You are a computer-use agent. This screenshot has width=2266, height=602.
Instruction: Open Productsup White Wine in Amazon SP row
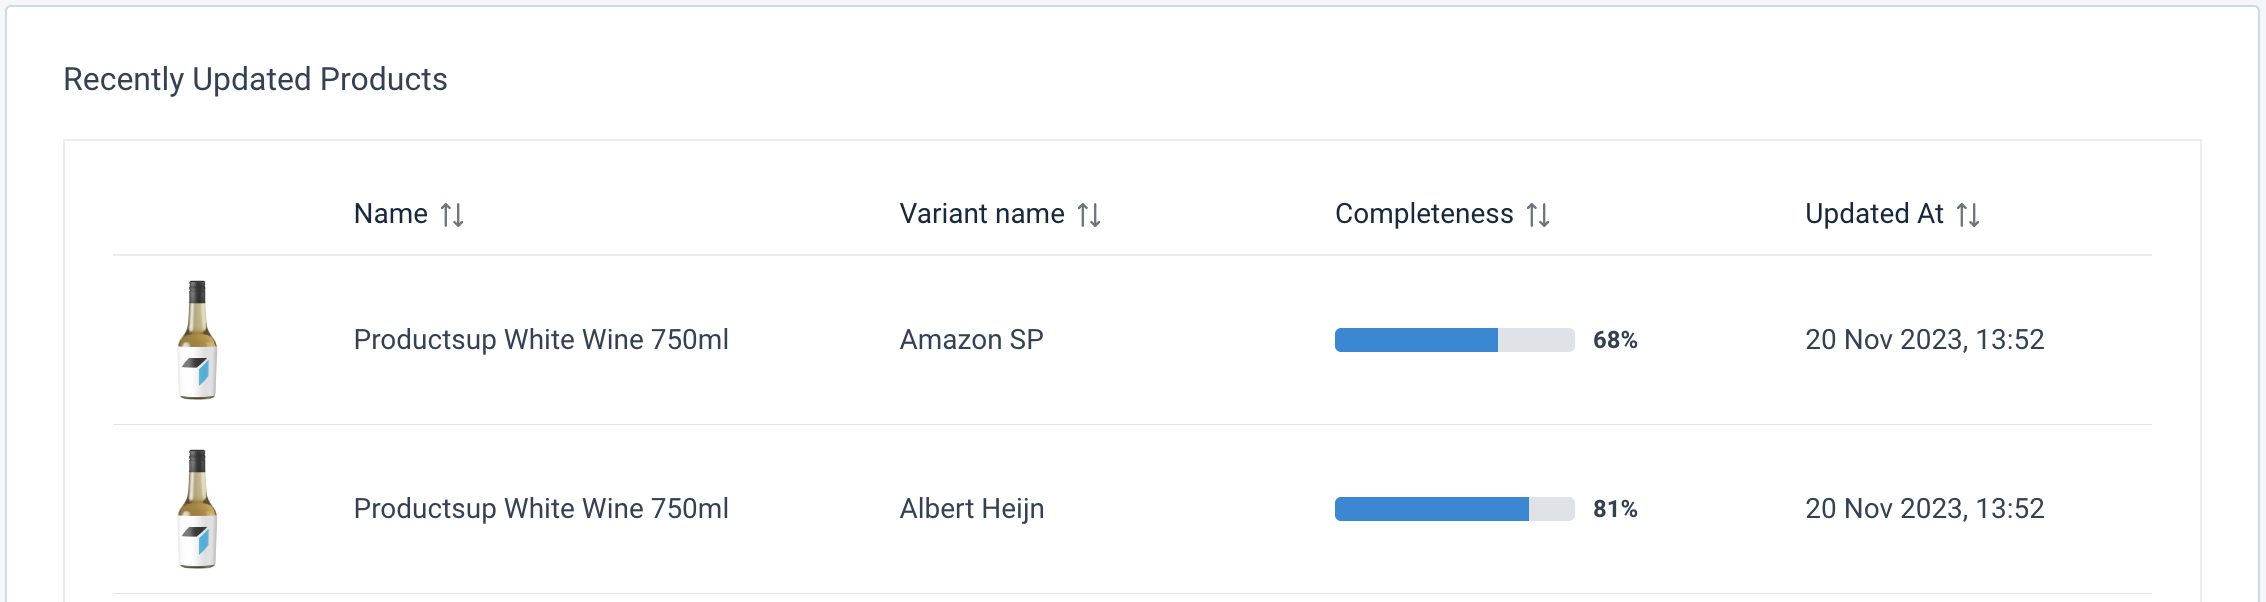point(541,340)
